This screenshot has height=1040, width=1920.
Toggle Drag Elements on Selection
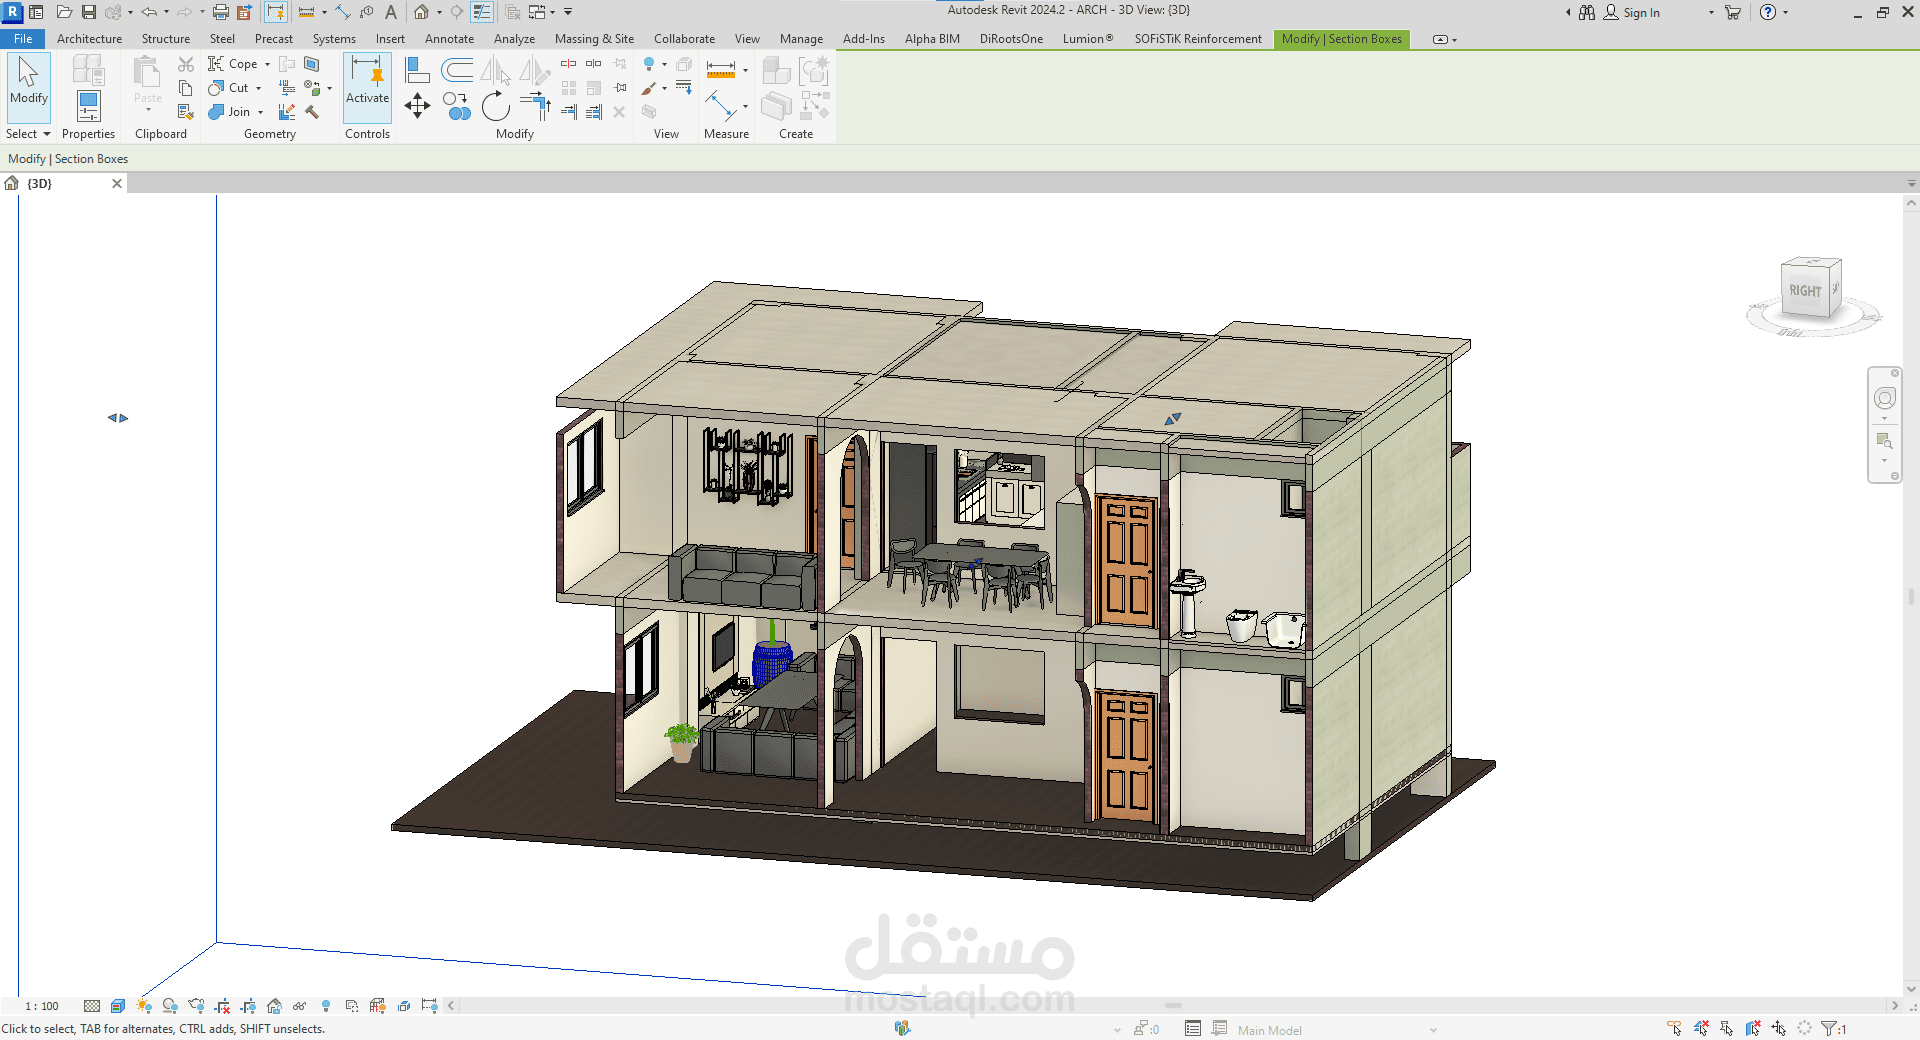pos(1779,1028)
